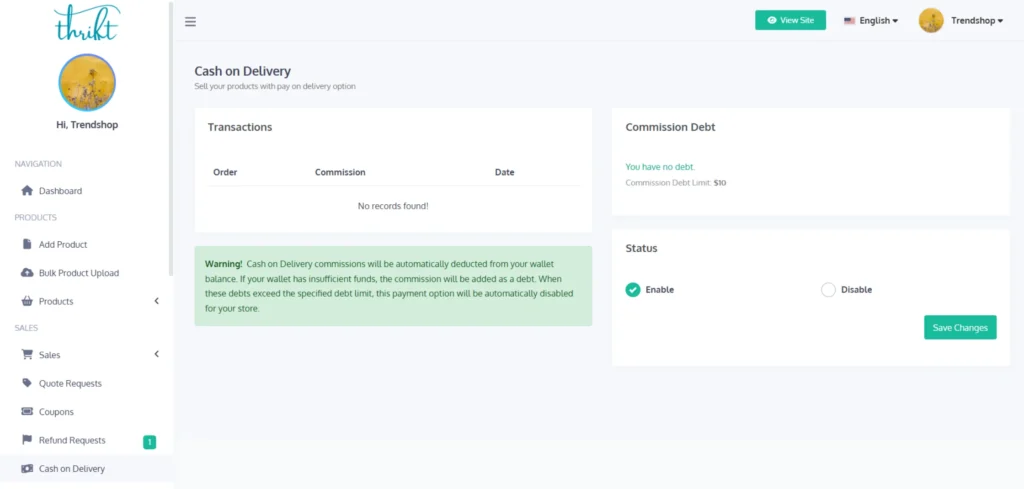Open the English language dropdown
The width and height of the screenshot is (1024, 489).
click(871, 21)
